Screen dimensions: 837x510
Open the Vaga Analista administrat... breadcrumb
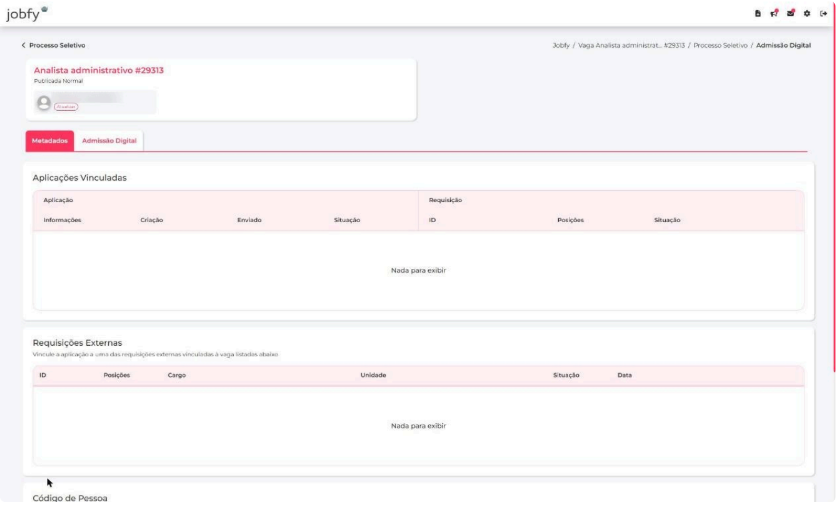(x=631, y=45)
